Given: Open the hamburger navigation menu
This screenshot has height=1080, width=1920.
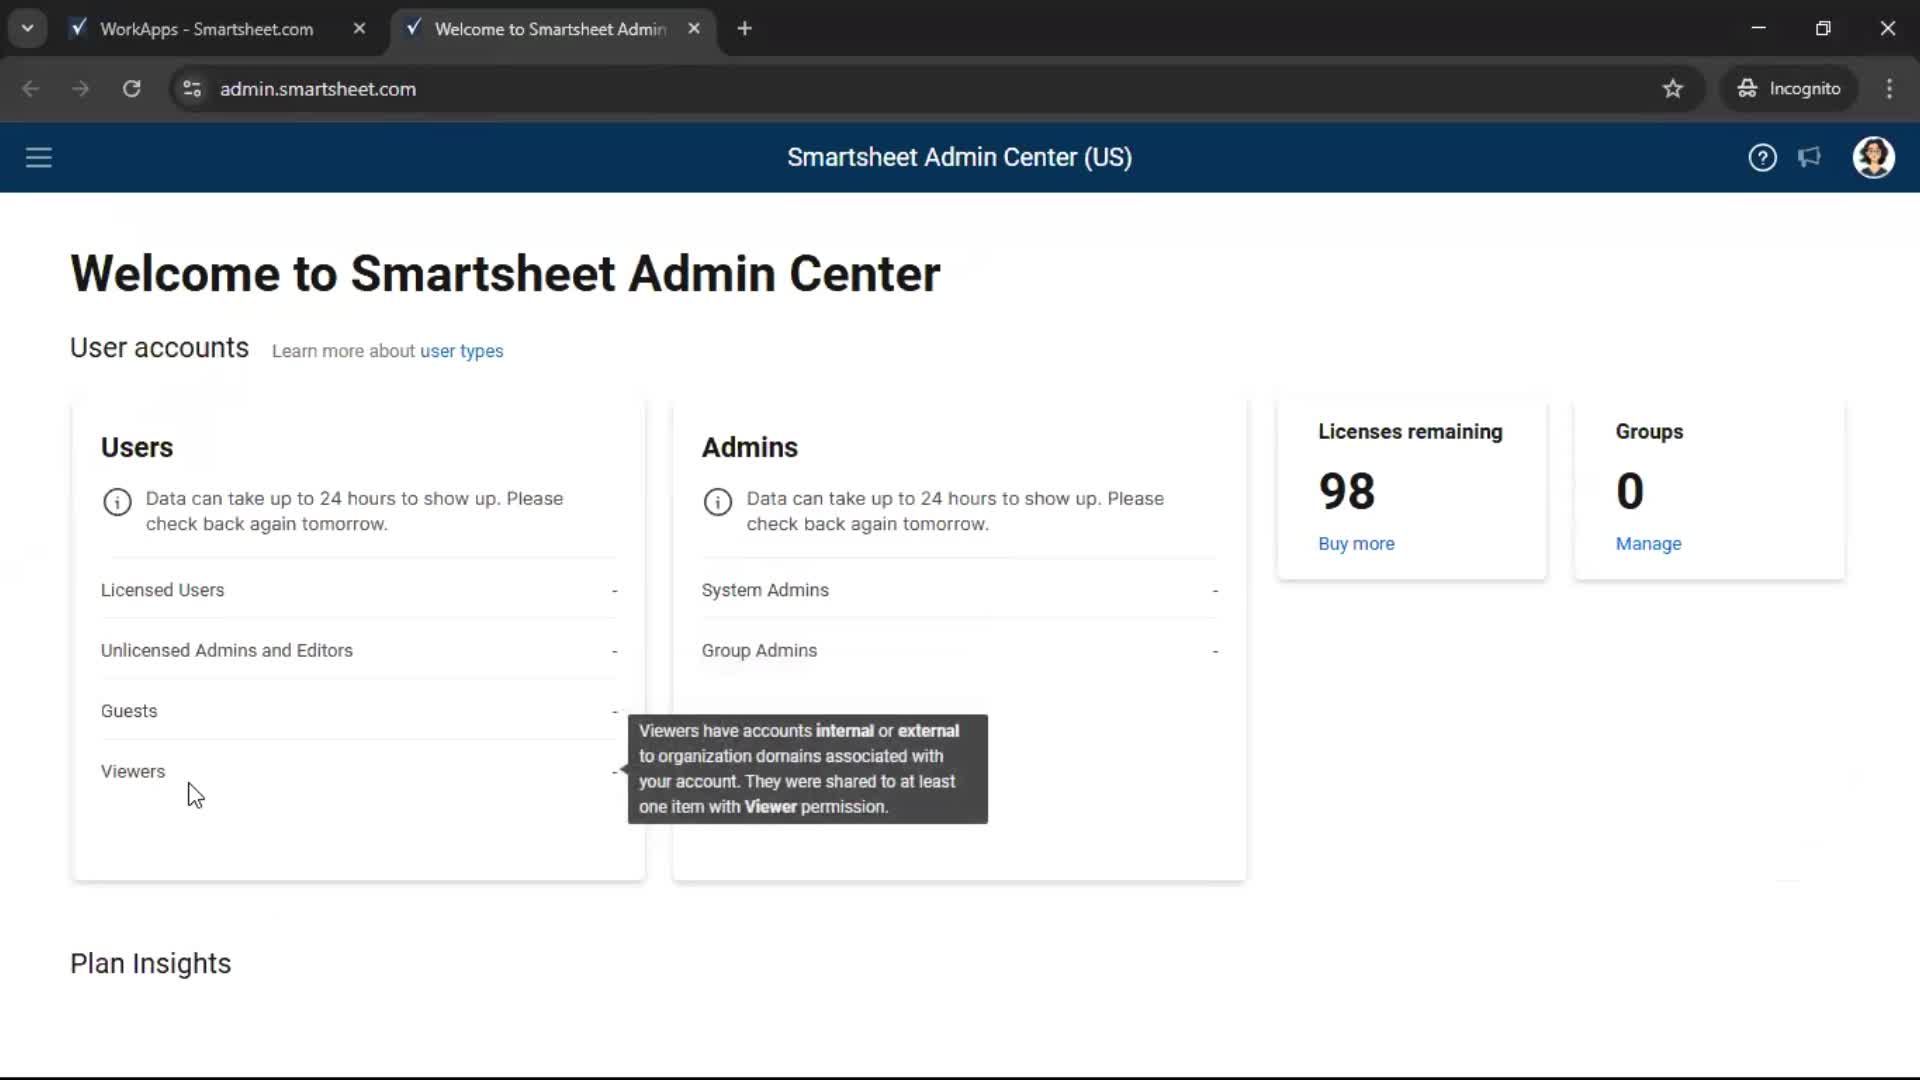Looking at the screenshot, I should tap(38, 157).
